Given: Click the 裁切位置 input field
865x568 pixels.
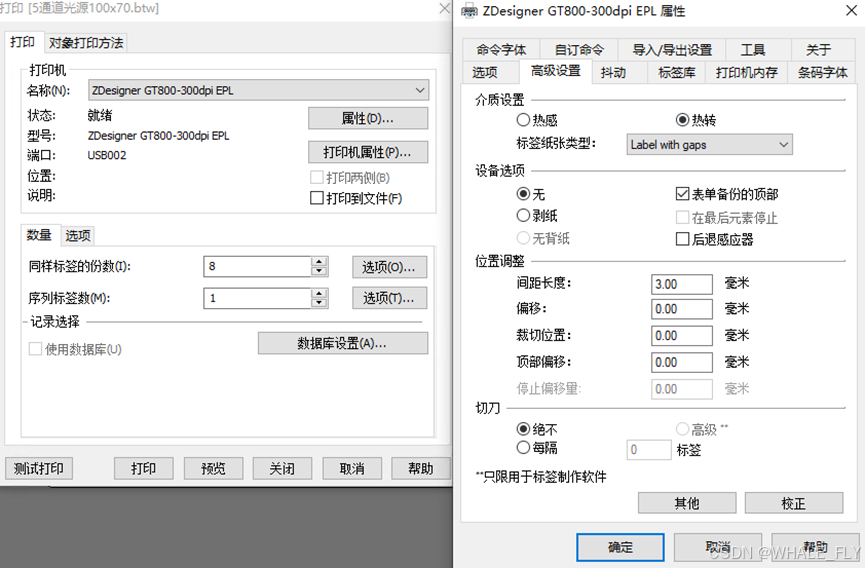Looking at the screenshot, I should pos(682,335).
